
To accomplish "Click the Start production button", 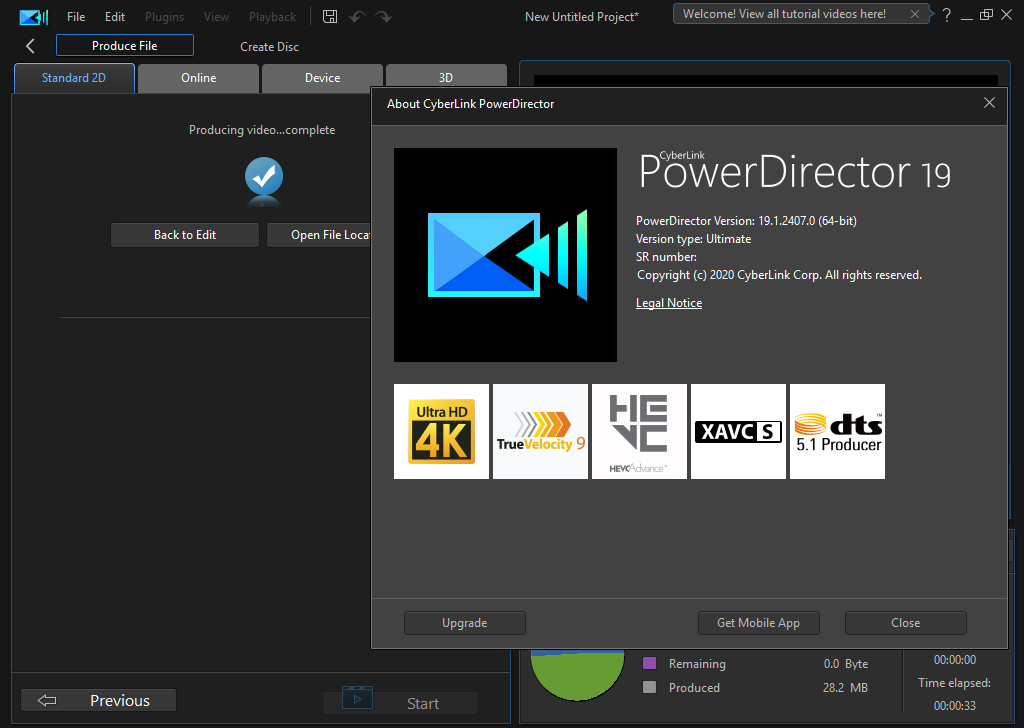I will pos(400,703).
